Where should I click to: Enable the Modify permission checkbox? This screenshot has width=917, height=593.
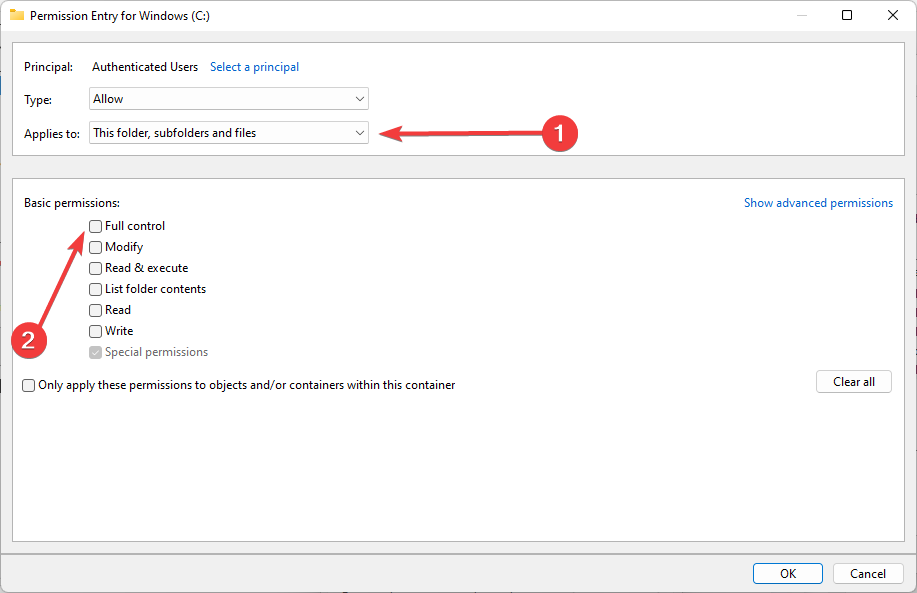coord(95,247)
